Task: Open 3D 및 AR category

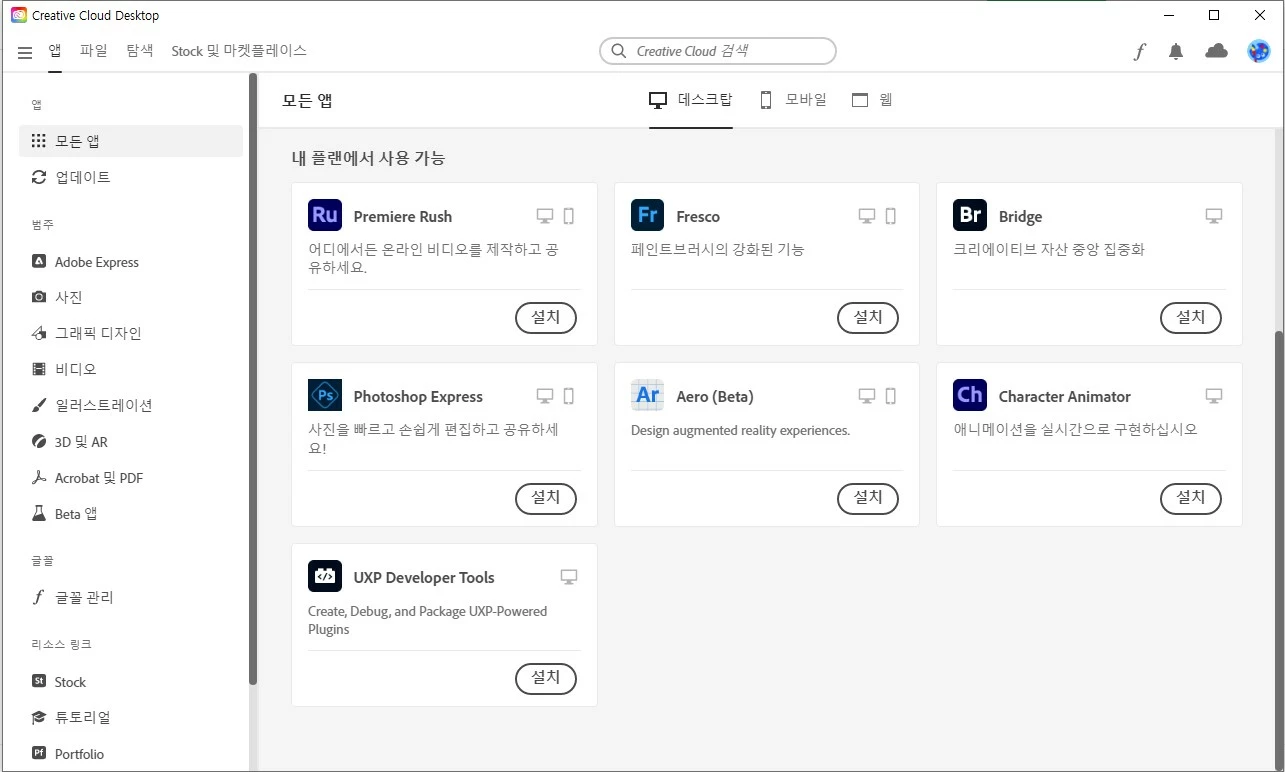Action: tap(131, 441)
